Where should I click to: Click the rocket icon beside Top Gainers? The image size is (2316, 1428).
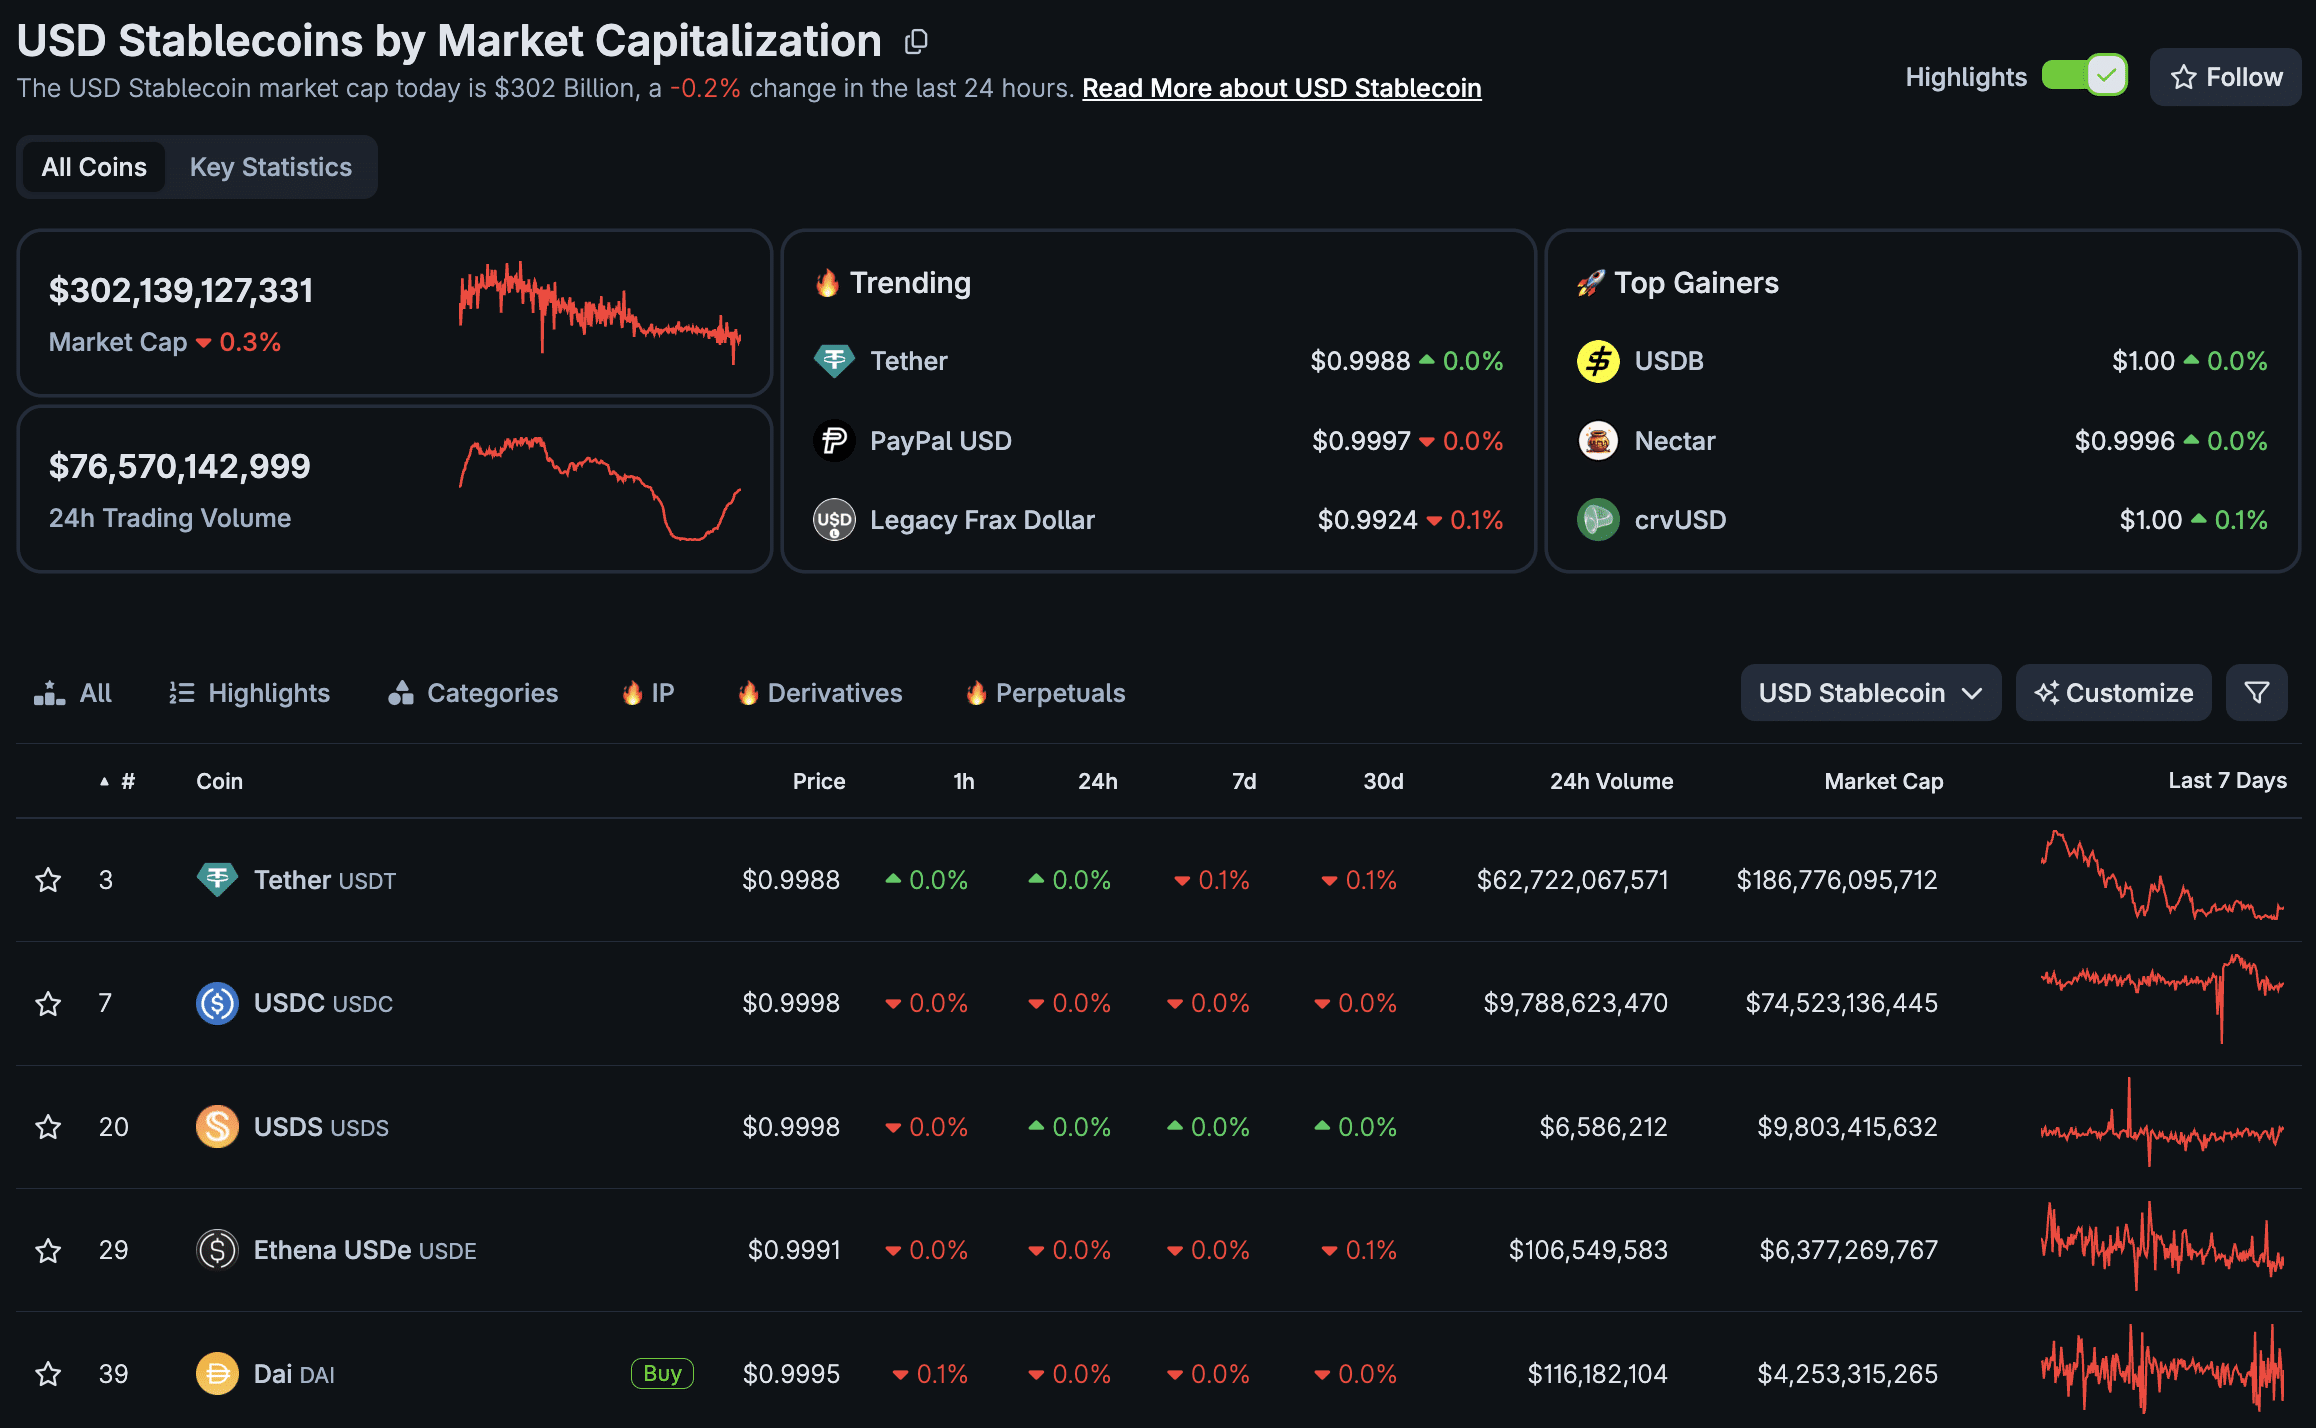tap(1591, 282)
